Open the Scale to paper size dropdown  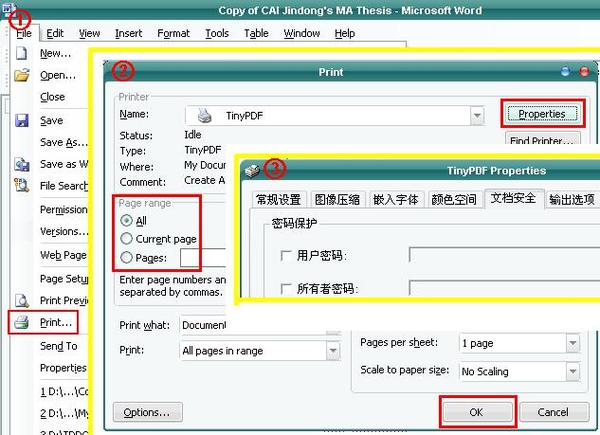[x=573, y=371]
